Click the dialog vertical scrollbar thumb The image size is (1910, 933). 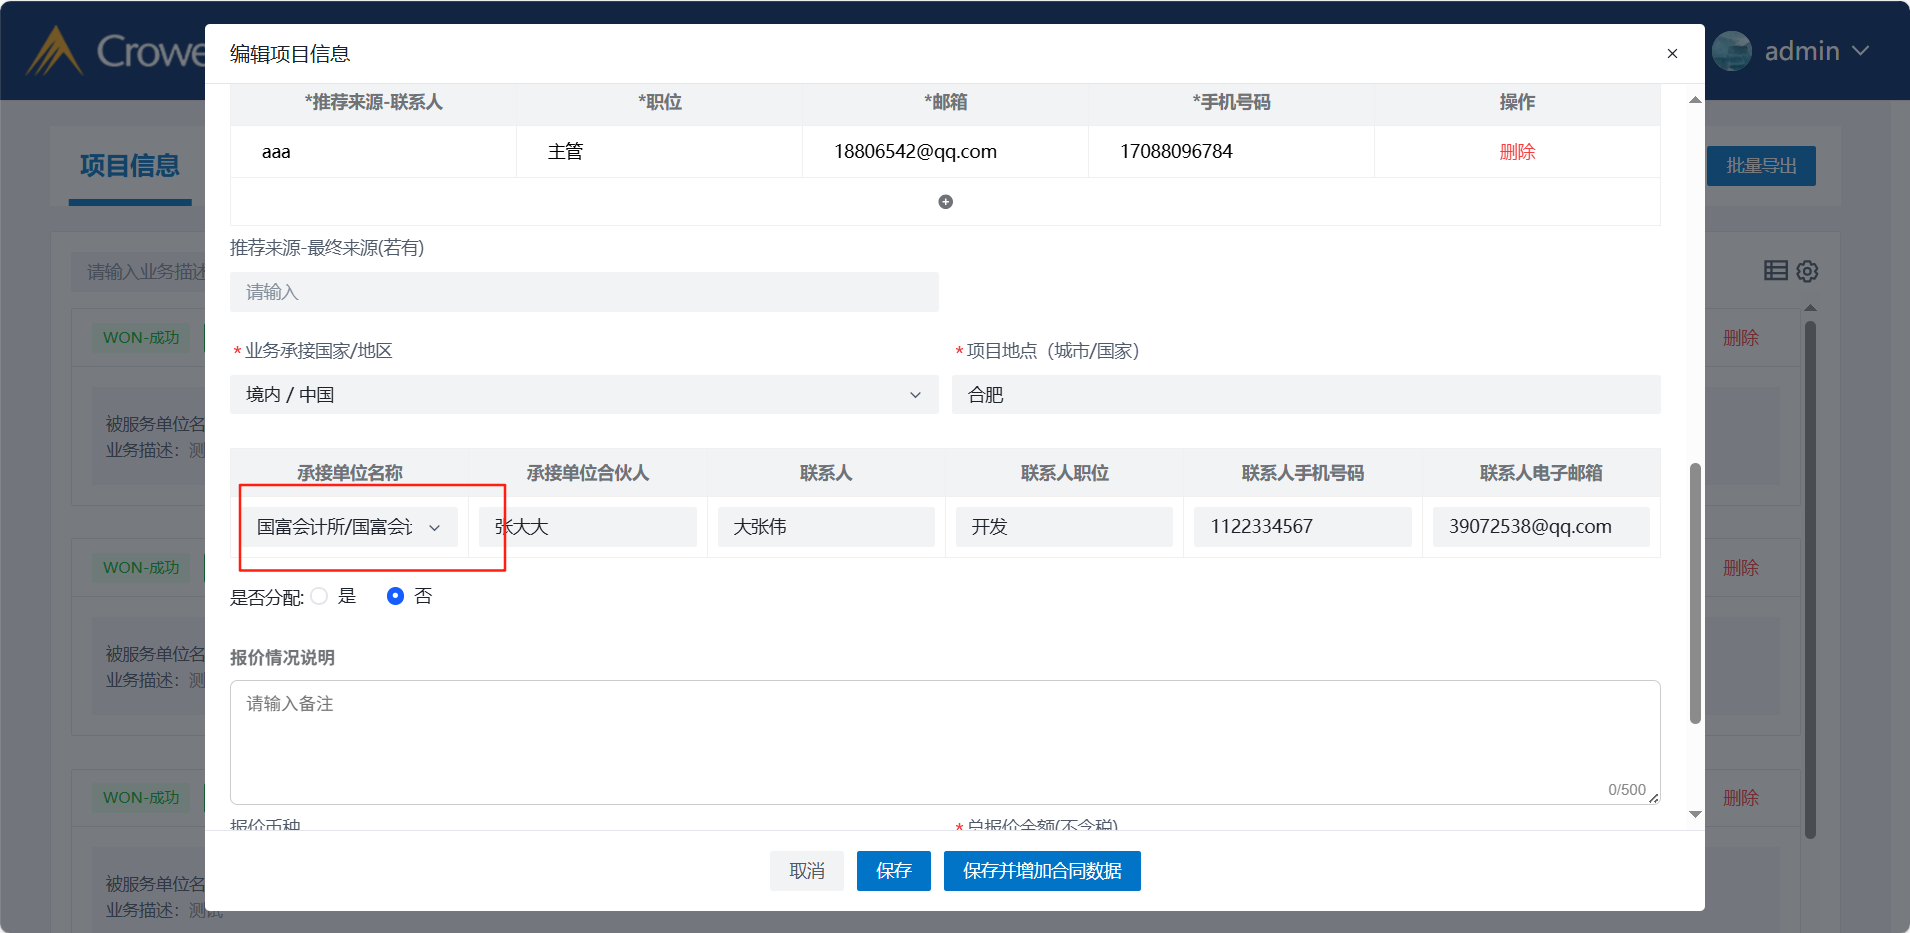click(1695, 593)
